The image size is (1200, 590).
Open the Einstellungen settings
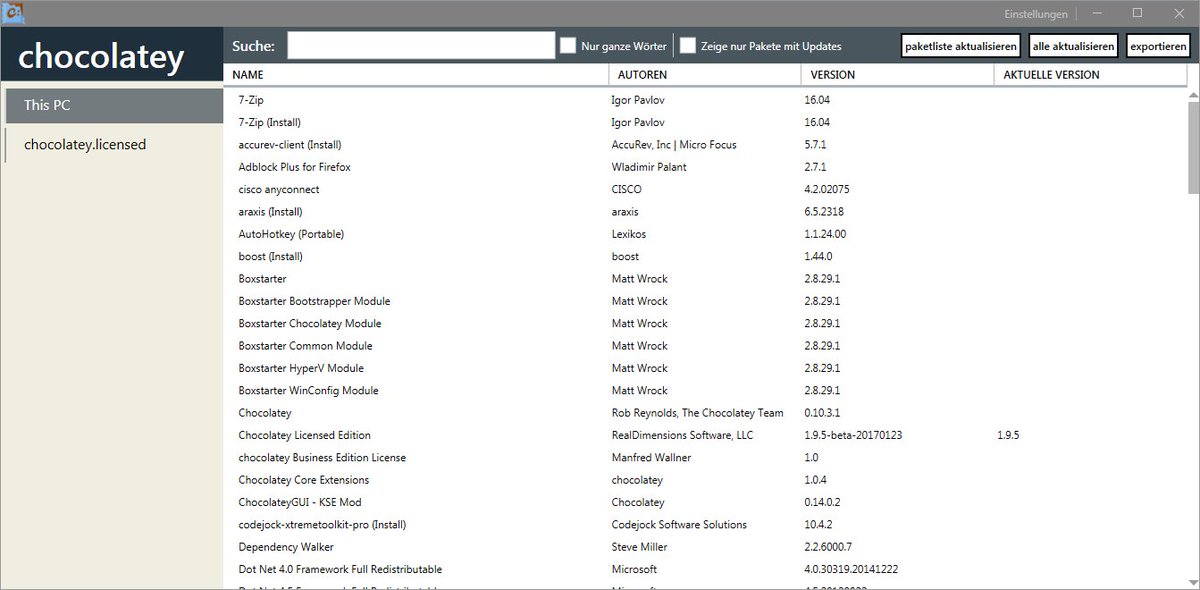[1036, 13]
